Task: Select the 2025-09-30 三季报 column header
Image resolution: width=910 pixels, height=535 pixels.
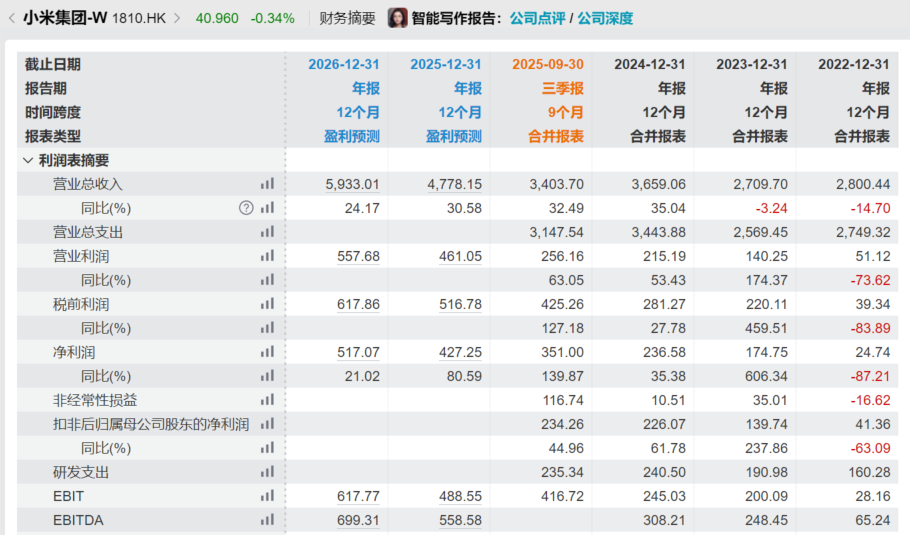Action: (x=548, y=64)
